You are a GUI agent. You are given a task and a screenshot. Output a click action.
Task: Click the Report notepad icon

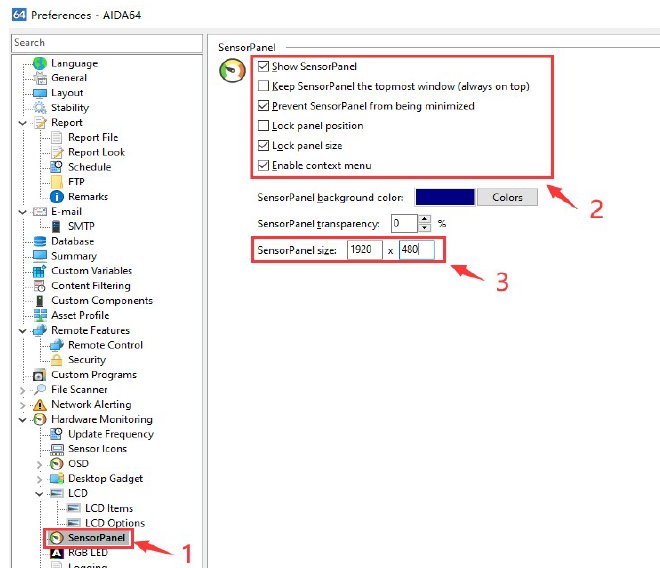pos(40,123)
